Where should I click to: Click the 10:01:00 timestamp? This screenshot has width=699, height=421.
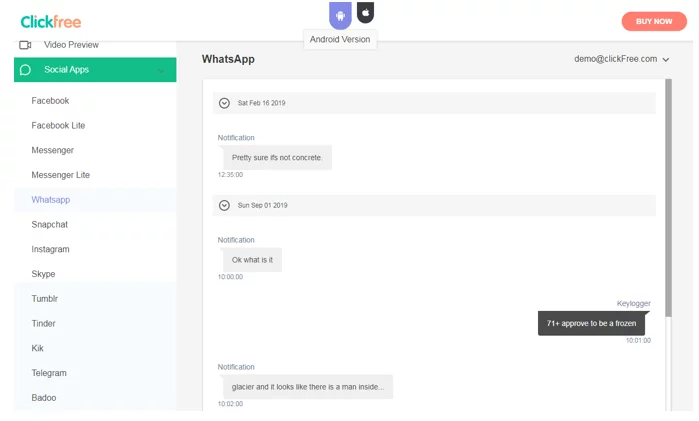638,340
